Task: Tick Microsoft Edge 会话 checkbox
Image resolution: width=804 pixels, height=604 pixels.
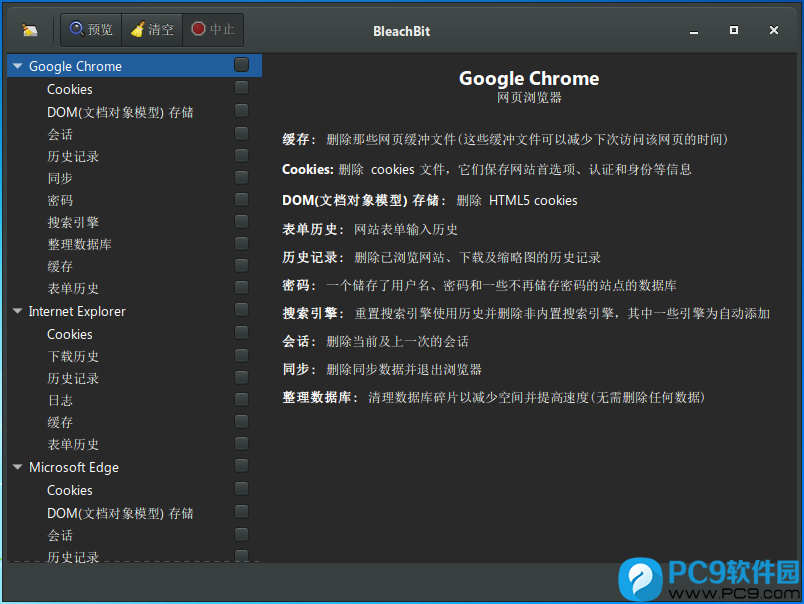Action: pos(242,534)
